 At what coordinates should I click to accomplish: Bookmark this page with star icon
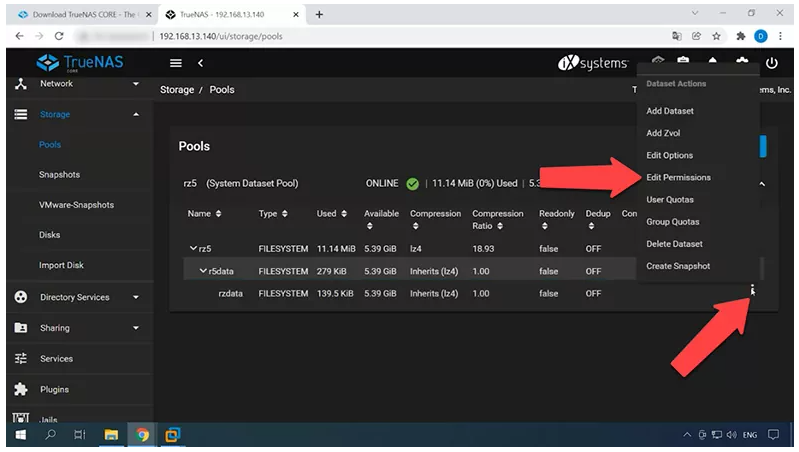[716, 36]
